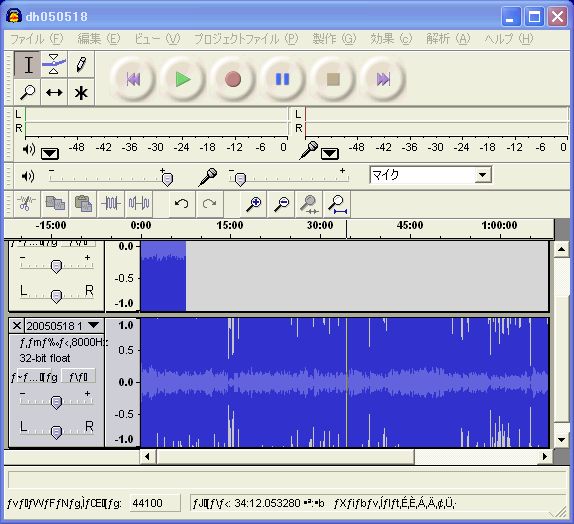Open output meter options dropdown
Screen dimensions: 574x524
(x=50, y=153)
